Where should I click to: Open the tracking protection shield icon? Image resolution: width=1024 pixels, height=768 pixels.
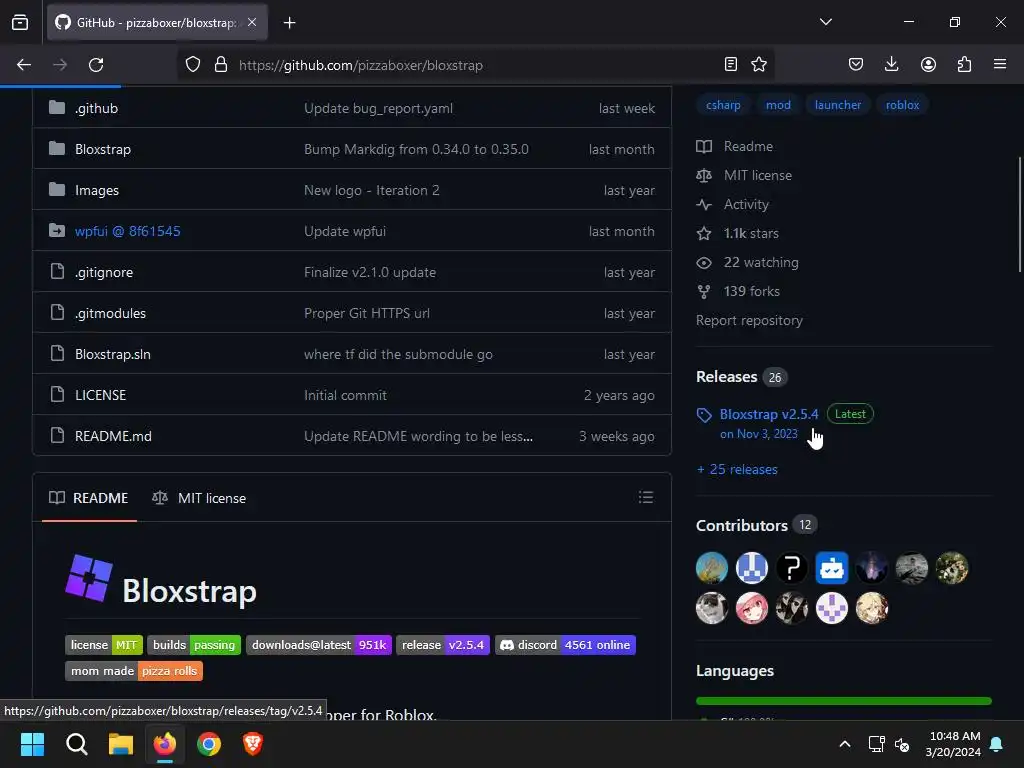[x=193, y=65]
